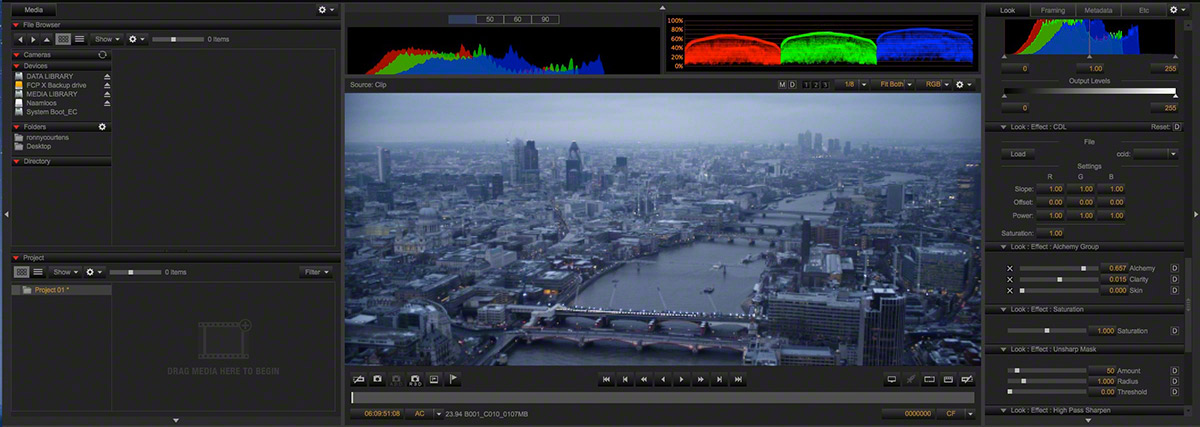Viewport: 1200px width, 427px height.
Task: Collapse the Project panel
Action: click(16, 258)
